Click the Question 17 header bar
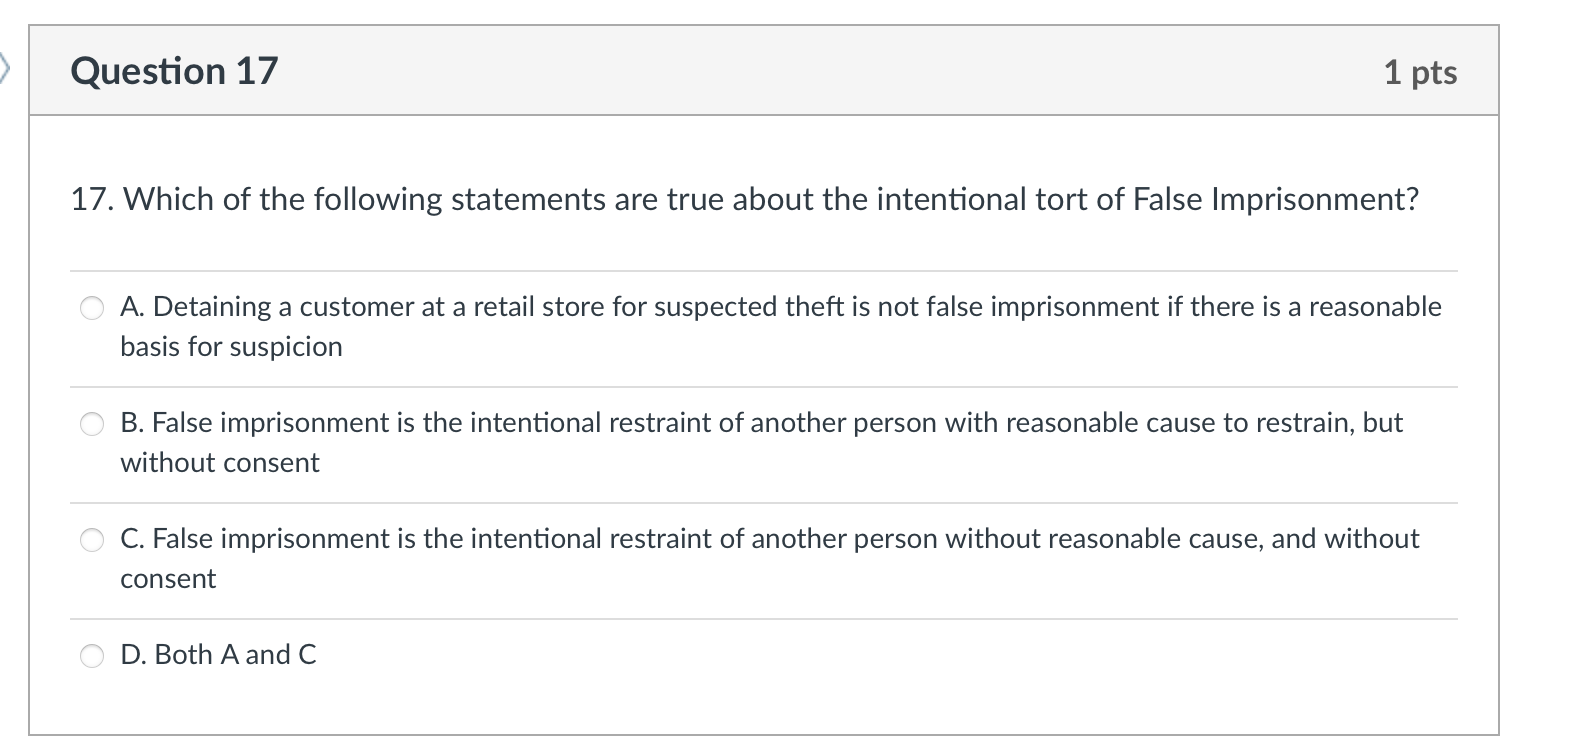Image resolution: width=1588 pixels, height=754 pixels. [764, 70]
